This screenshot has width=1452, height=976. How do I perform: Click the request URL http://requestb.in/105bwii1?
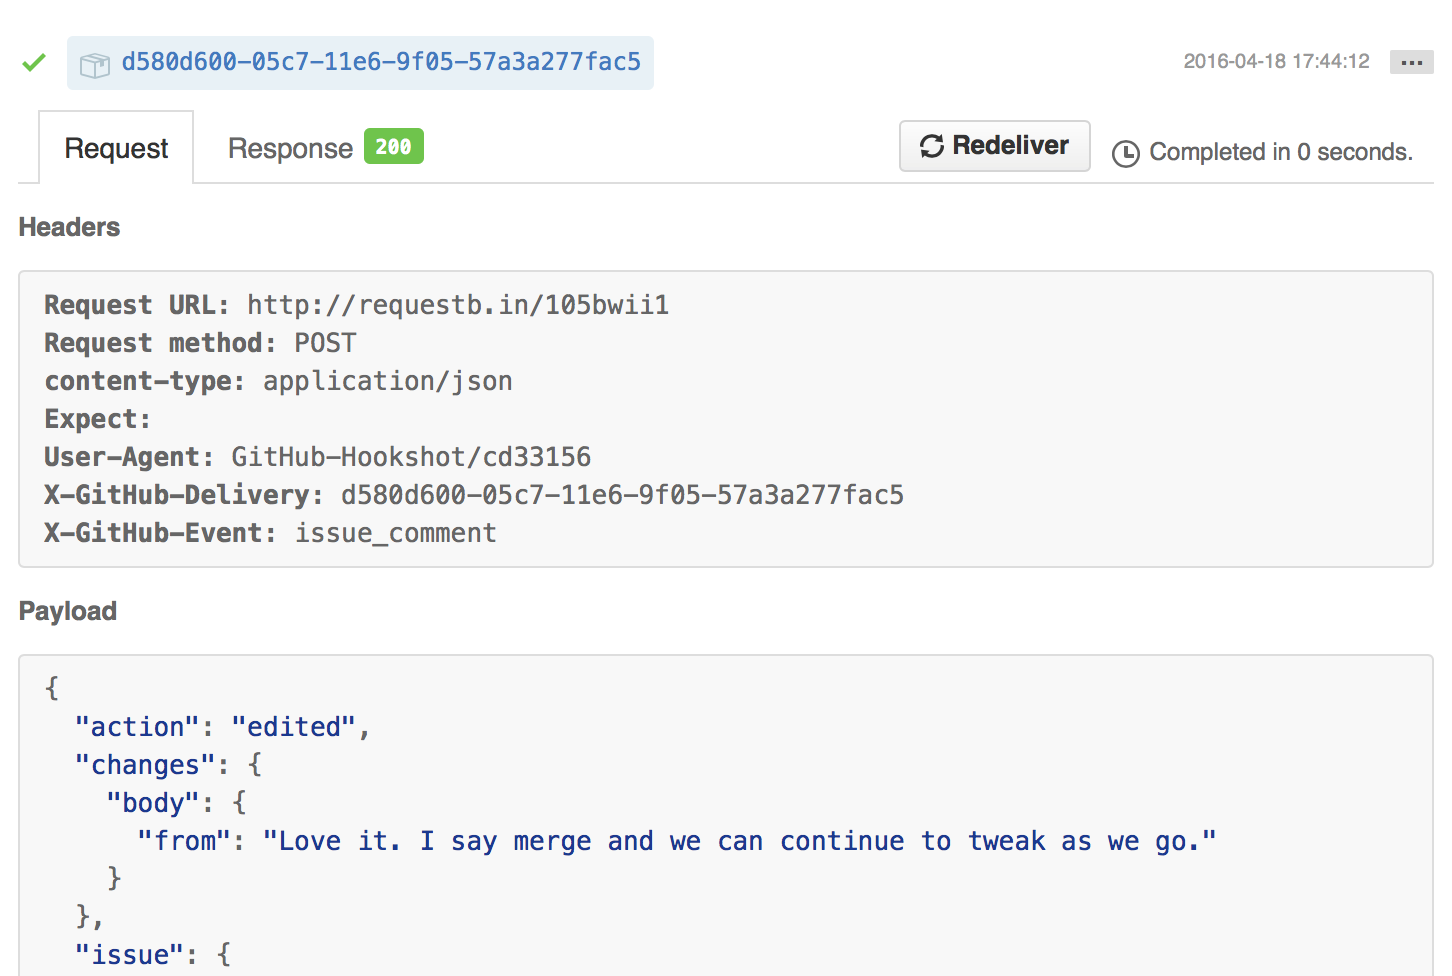pos(458,305)
